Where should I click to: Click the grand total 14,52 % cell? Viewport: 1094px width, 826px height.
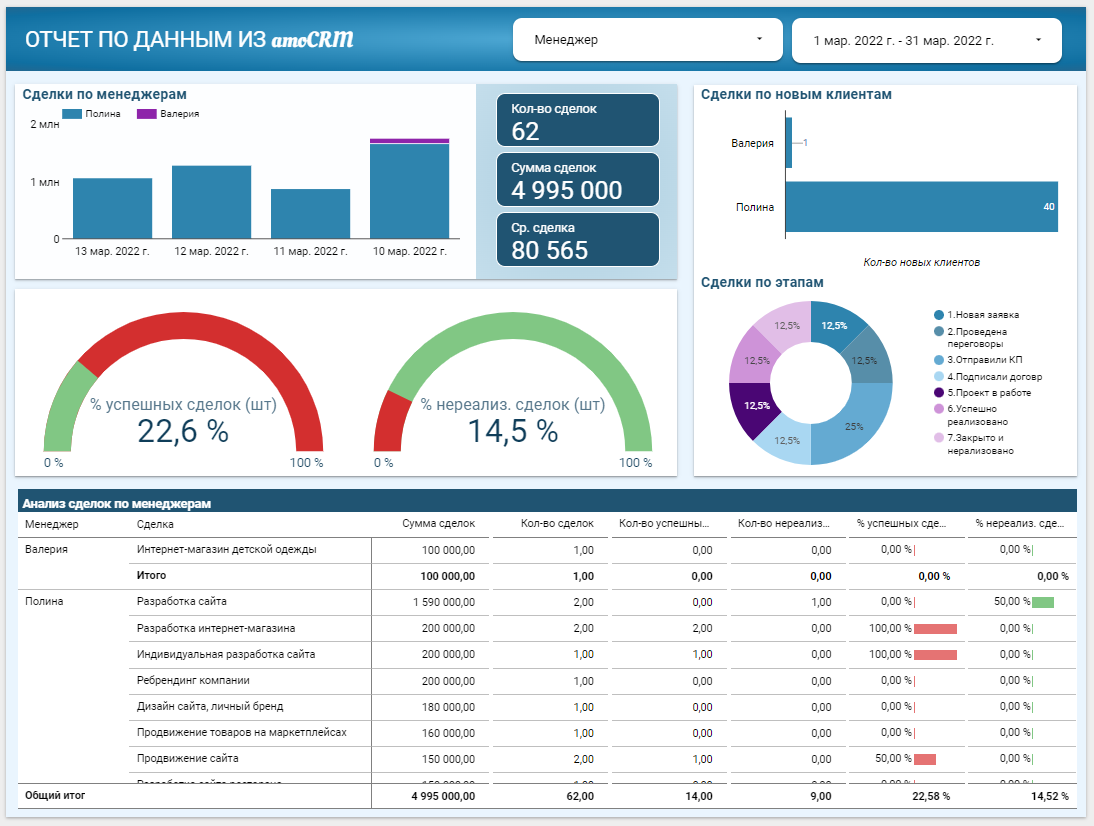(1049, 796)
